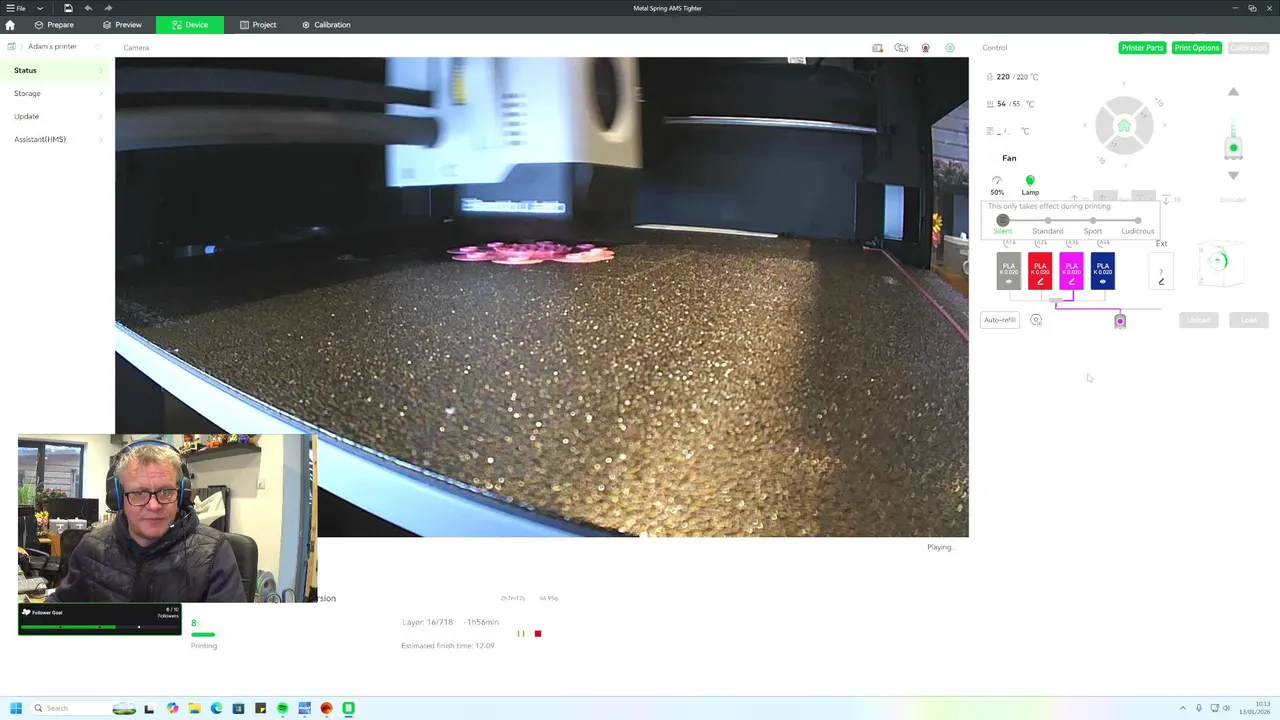Toggle the Lamp light
Viewport: 1280px width, 720px height.
point(1030,185)
